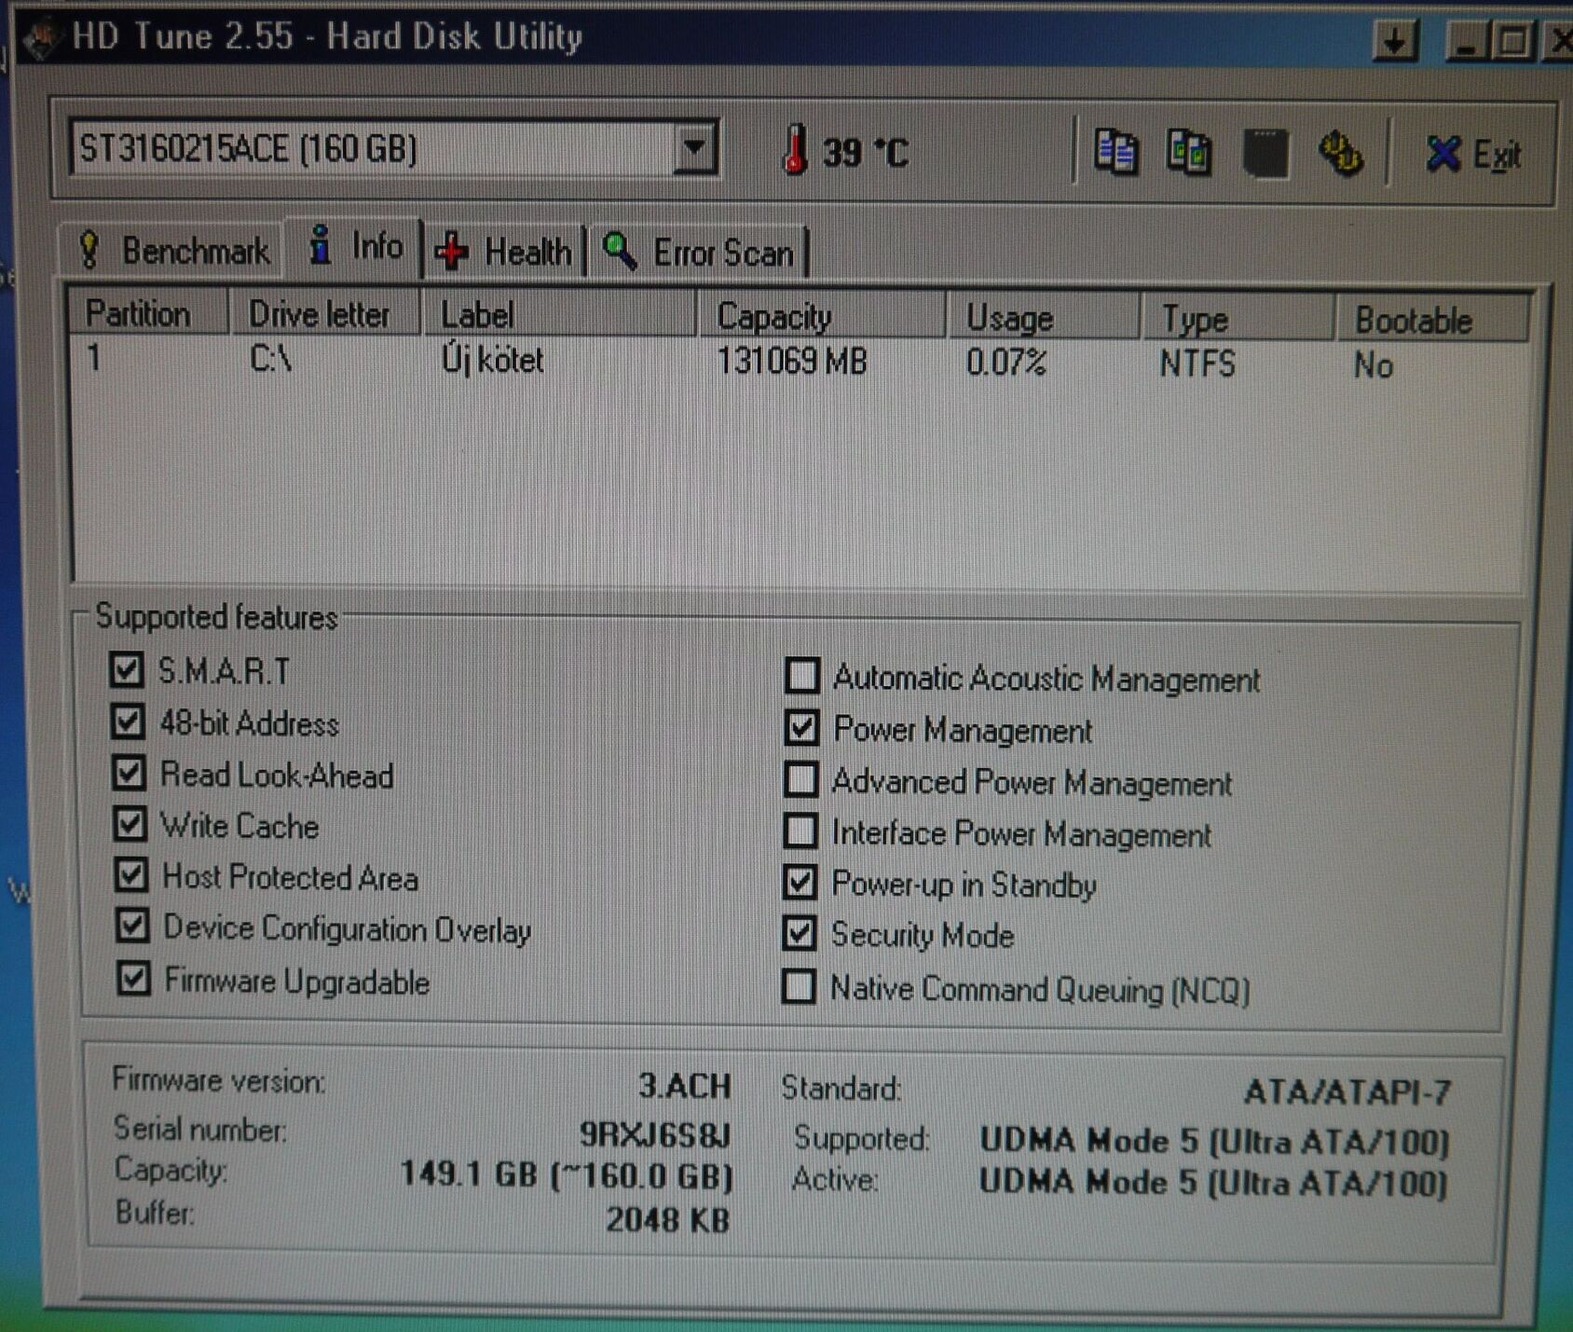
Task: Click the firmware version 3.ACH value
Action: 685,1086
